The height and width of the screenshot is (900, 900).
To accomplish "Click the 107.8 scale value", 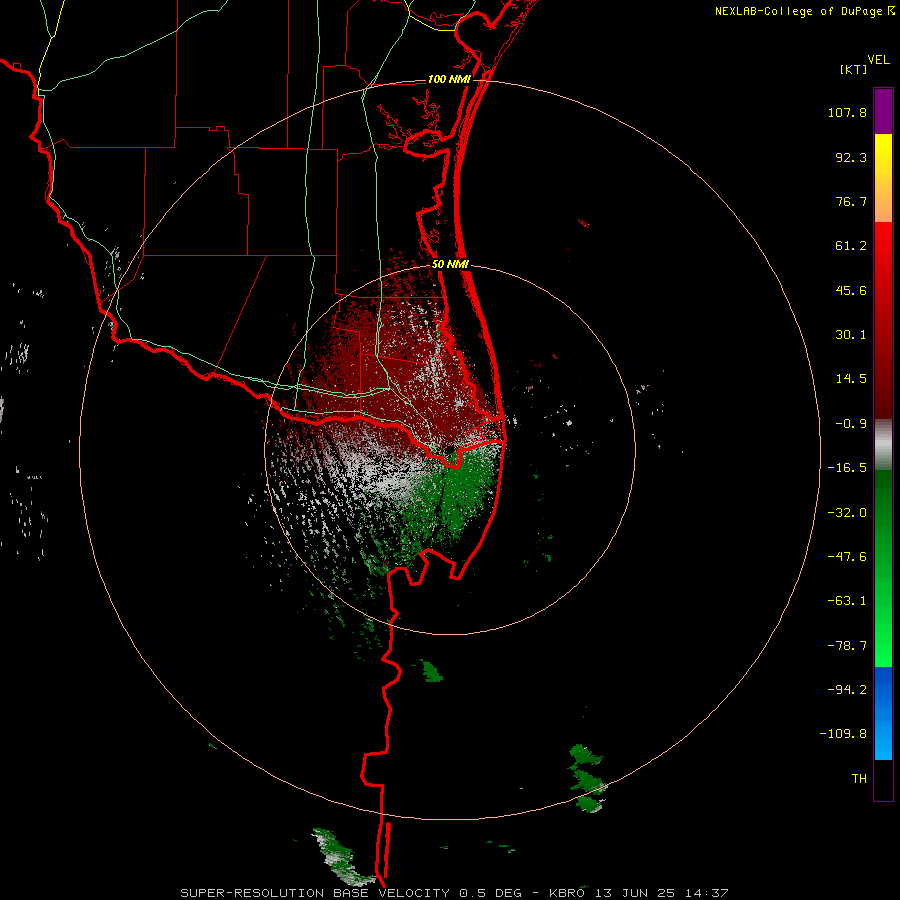I will click(x=847, y=112).
